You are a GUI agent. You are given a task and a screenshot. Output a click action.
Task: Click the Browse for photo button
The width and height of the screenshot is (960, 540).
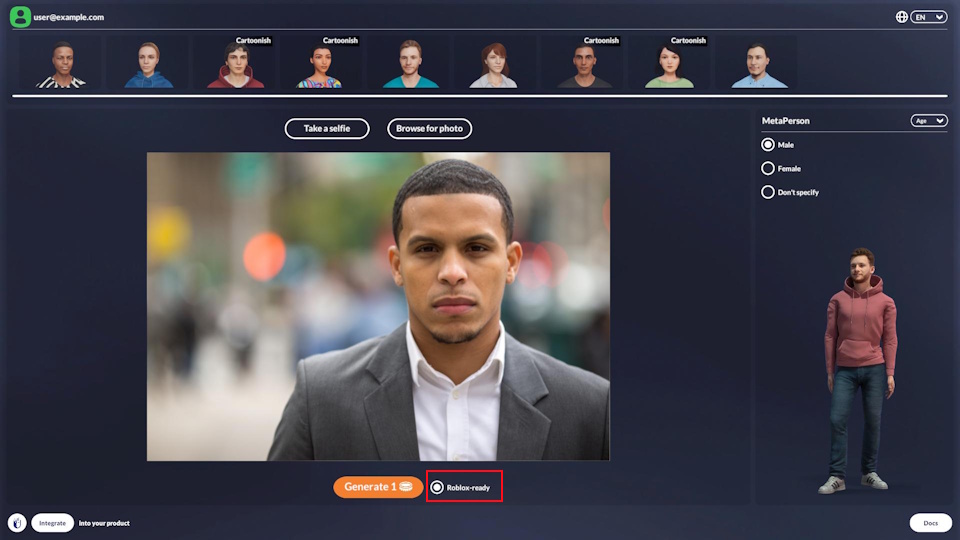point(429,129)
